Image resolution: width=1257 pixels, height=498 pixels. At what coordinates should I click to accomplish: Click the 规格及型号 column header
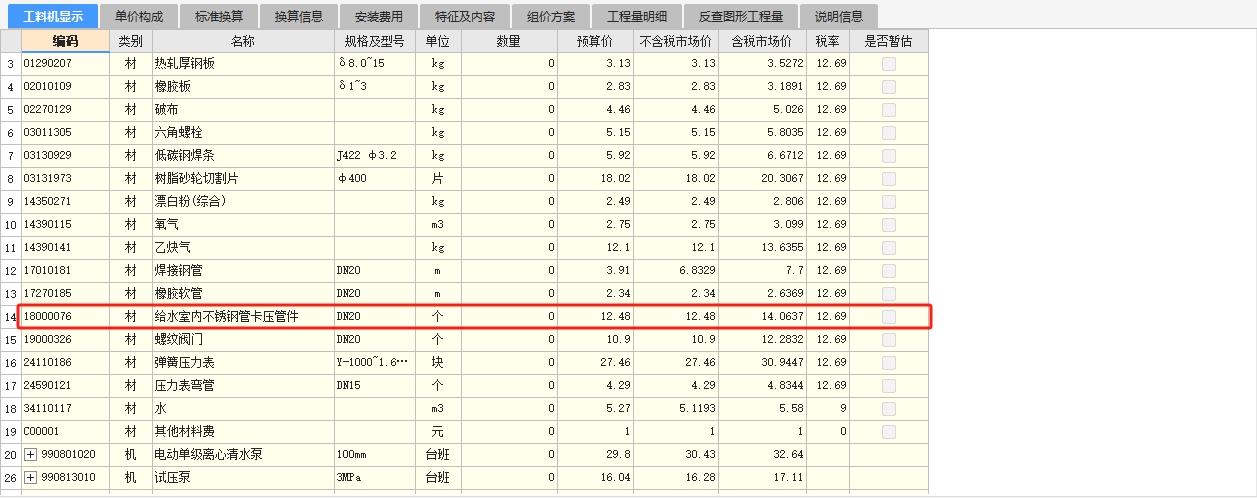375,41
